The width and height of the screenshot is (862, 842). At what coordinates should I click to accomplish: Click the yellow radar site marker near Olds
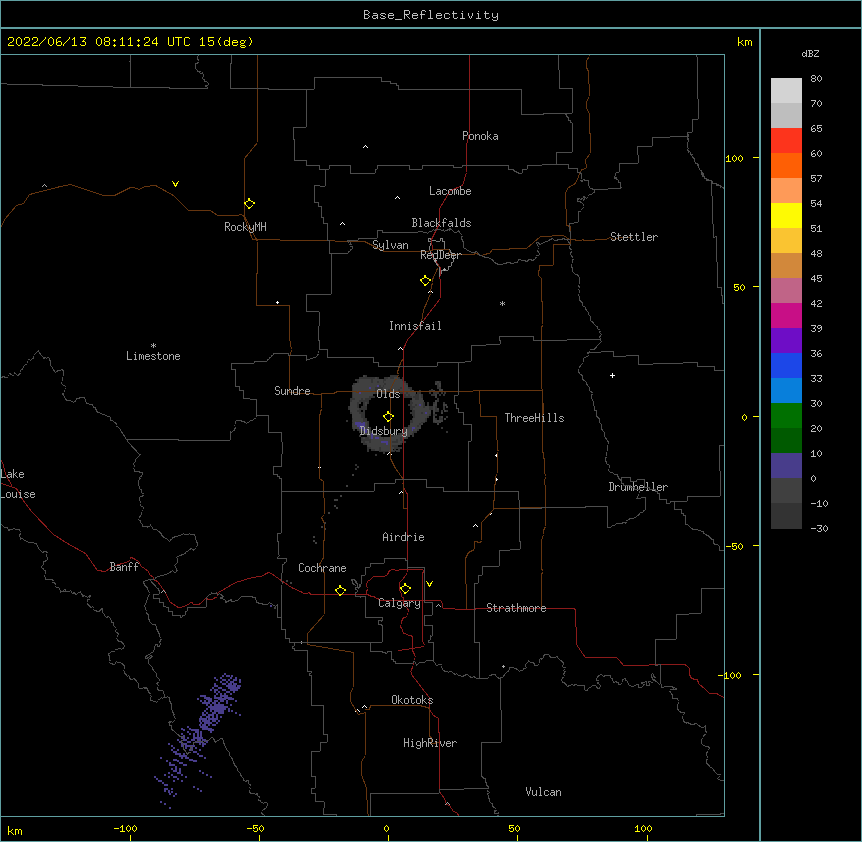click(x=388, y=417)
